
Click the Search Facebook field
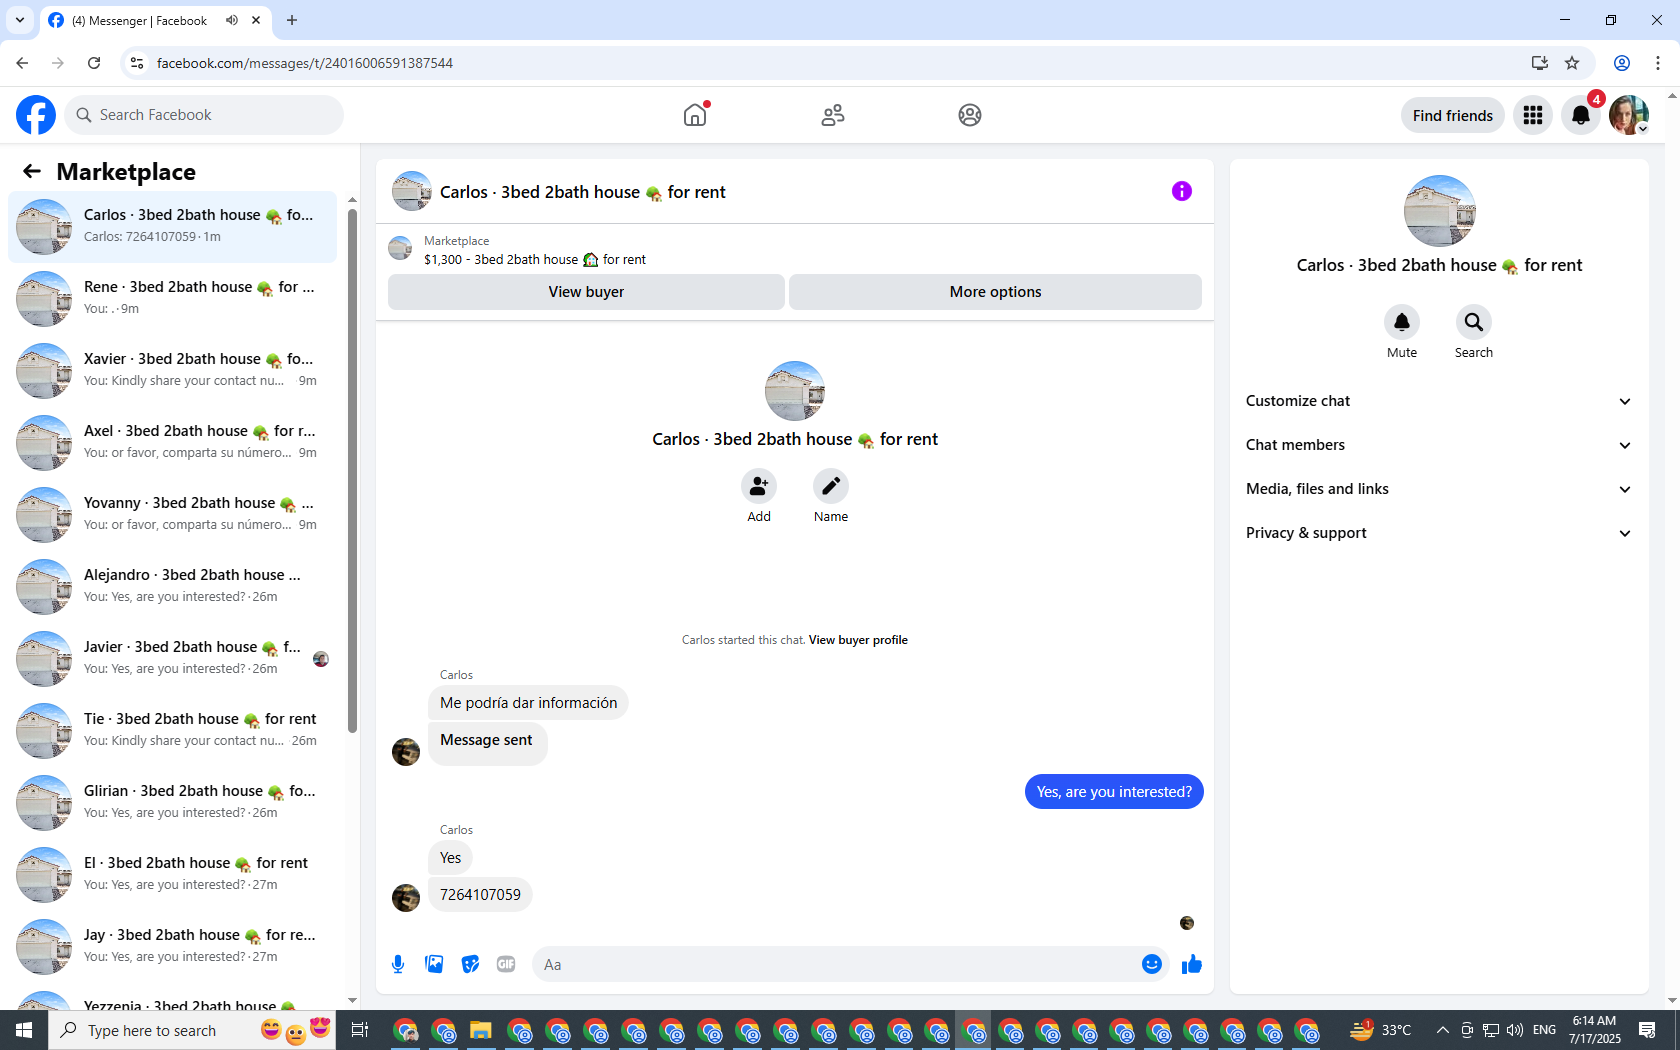coord(204,115)
